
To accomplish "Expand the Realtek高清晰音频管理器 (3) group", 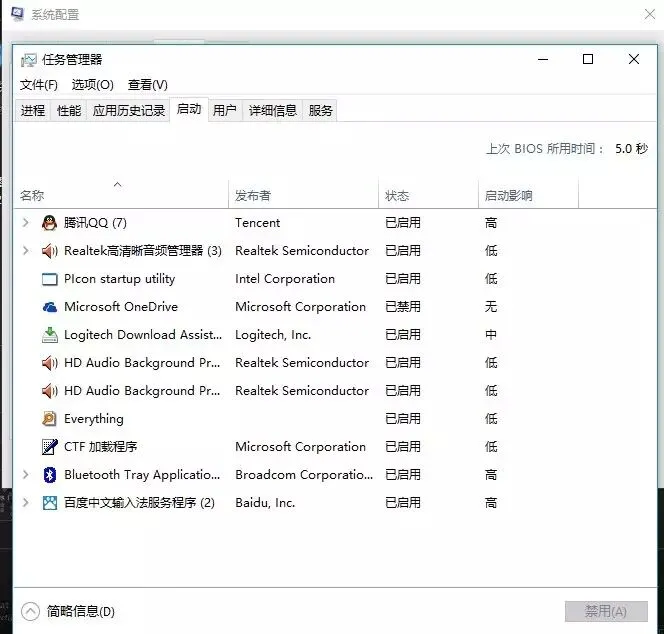I will [25, 250].
